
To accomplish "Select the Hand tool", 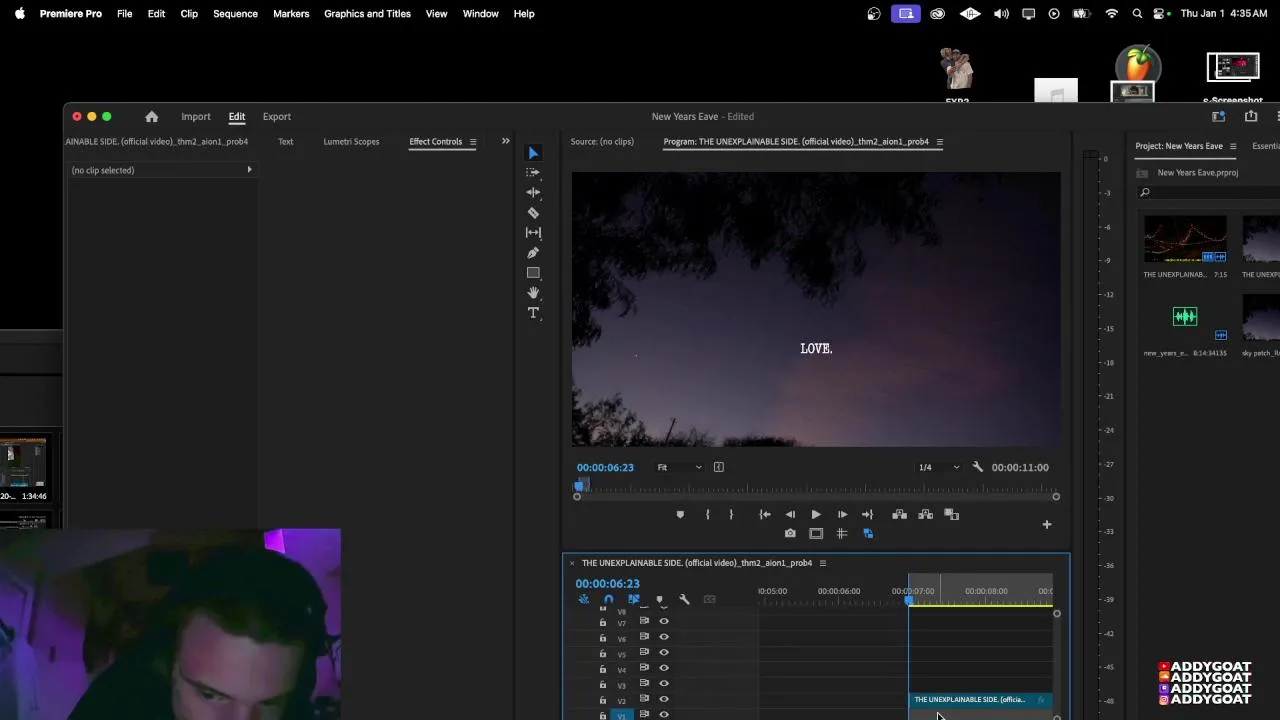I will click(x=533, y=293).
